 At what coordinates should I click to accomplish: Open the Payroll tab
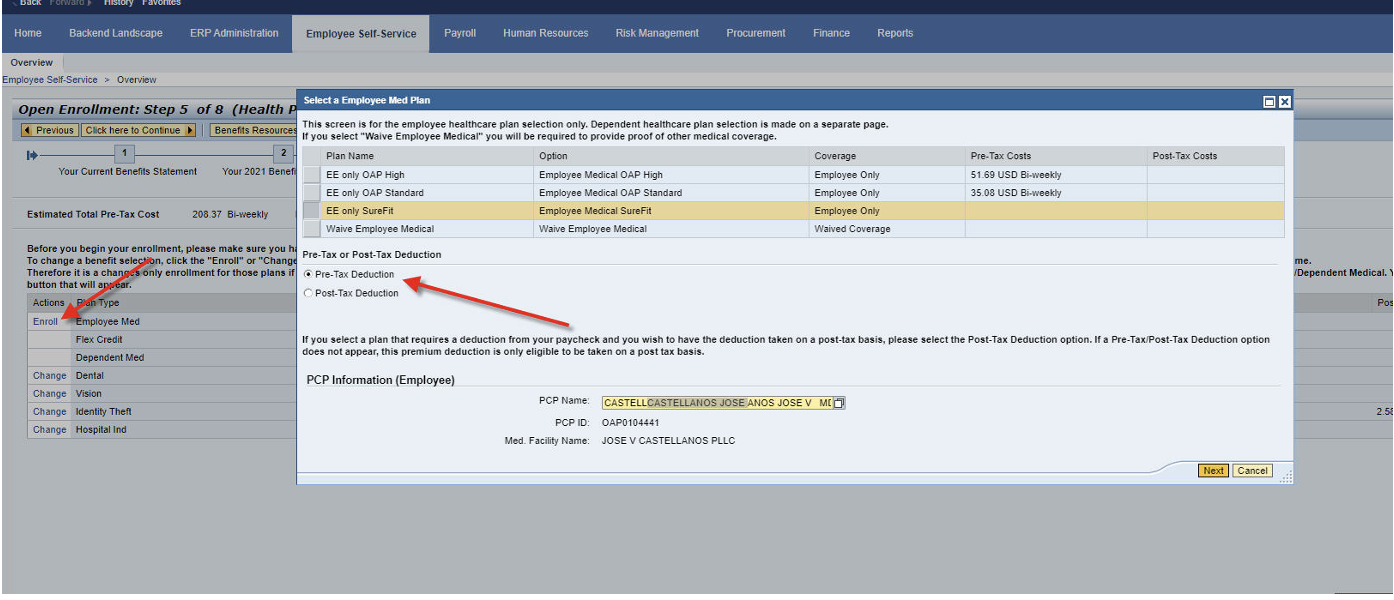[460, 33]
